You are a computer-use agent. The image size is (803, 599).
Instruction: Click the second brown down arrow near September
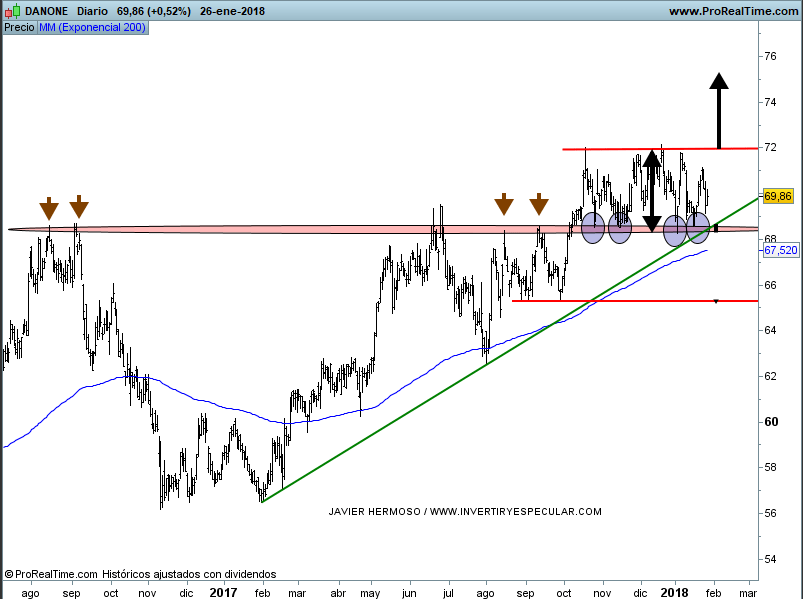(79, 208)
